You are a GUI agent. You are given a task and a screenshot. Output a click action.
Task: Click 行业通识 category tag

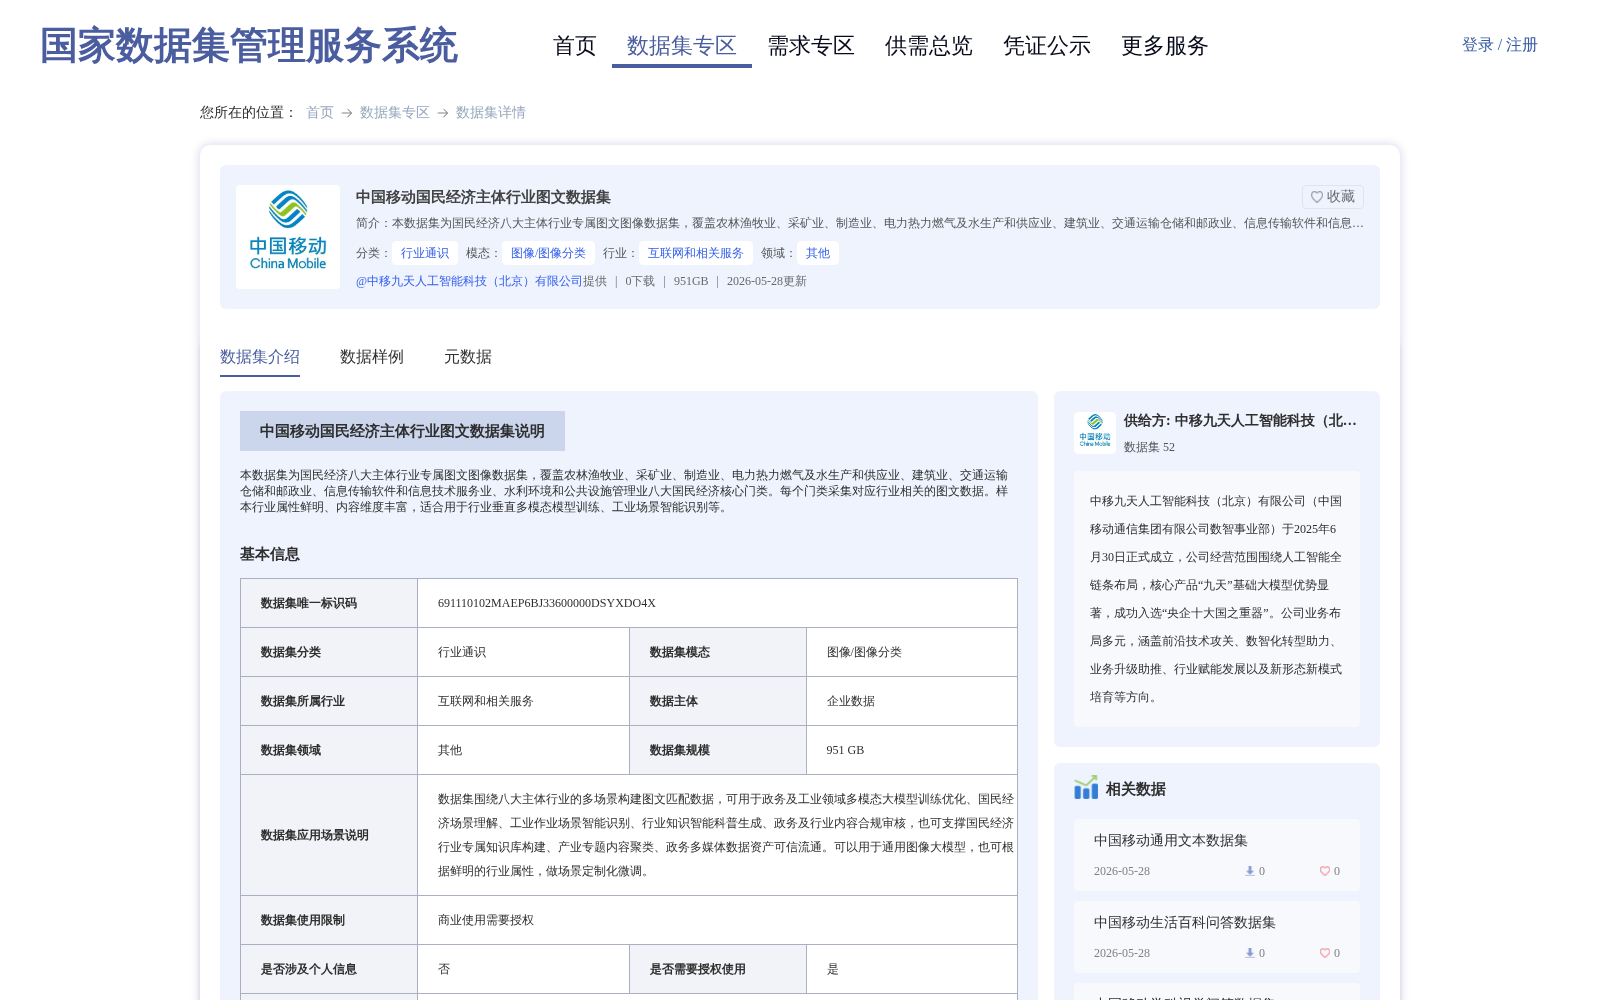[425, 253]
